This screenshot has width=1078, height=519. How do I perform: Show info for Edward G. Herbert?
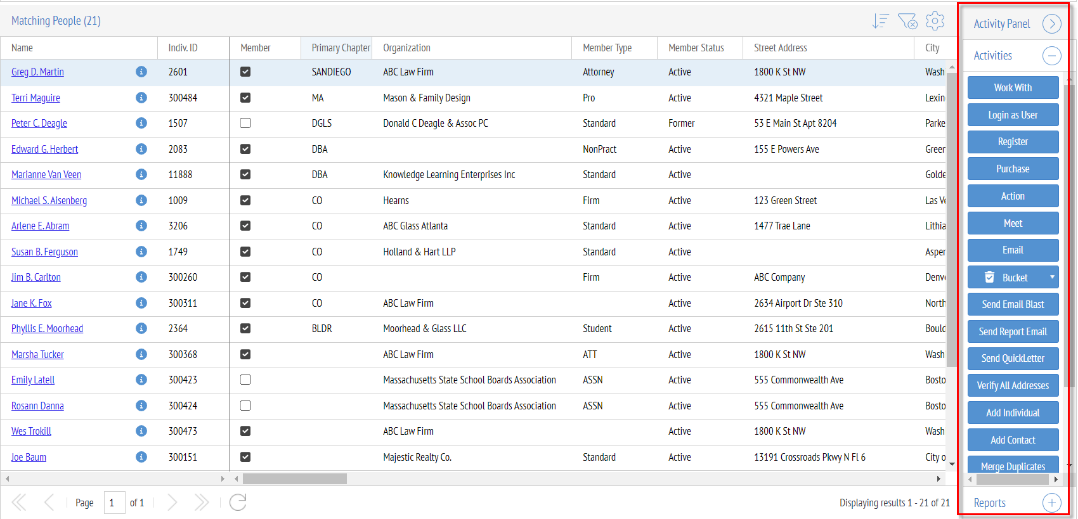(141, 148)
